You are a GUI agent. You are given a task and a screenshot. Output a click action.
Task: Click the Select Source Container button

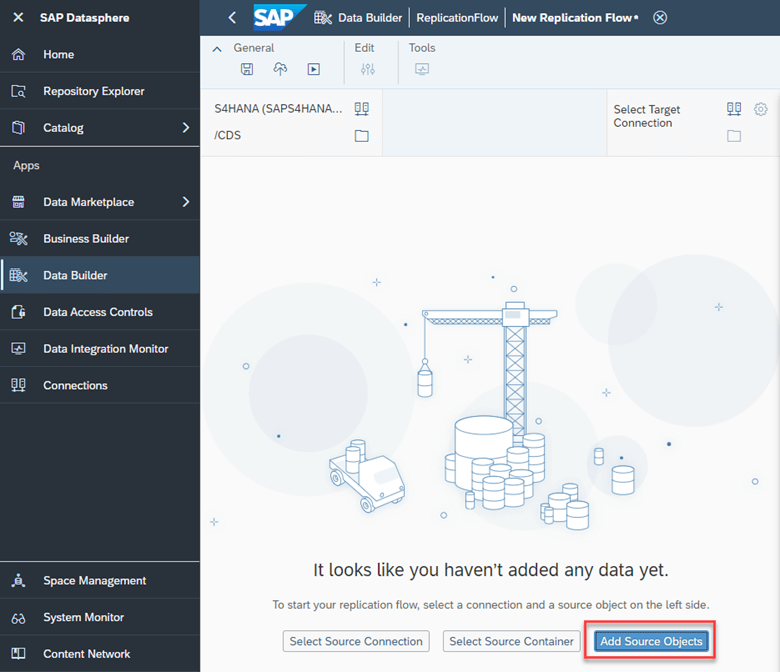click(511, 641)
